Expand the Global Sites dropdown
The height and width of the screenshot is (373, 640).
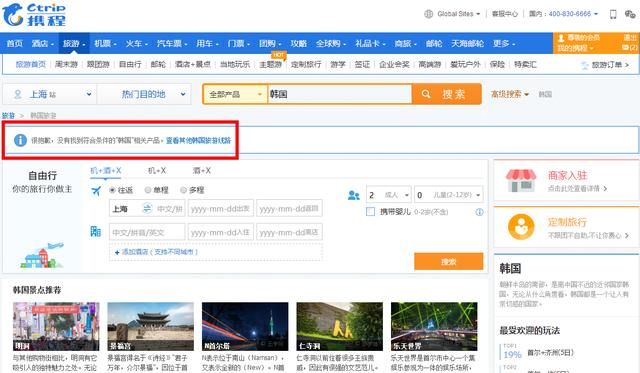[458, 14]
